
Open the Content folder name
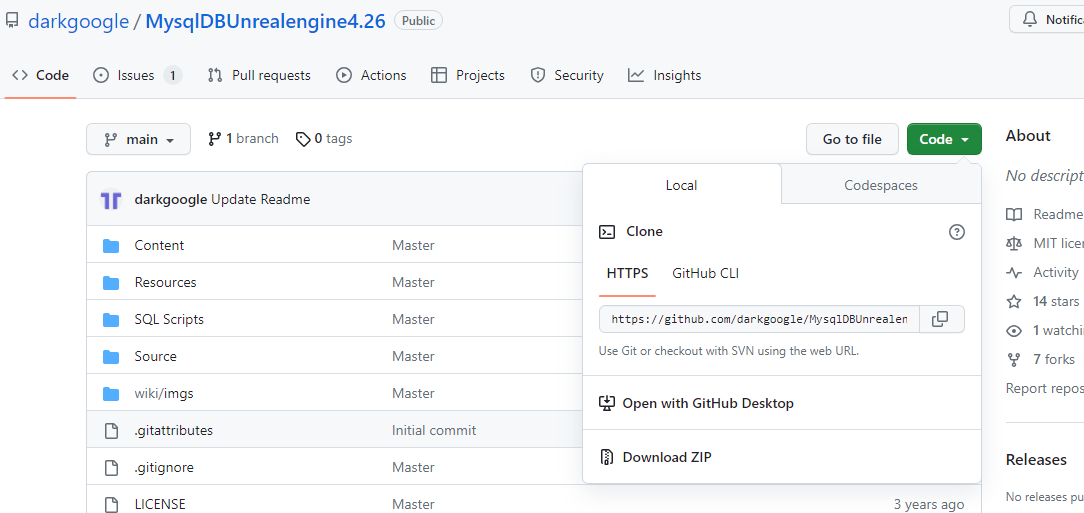[159, 245]
